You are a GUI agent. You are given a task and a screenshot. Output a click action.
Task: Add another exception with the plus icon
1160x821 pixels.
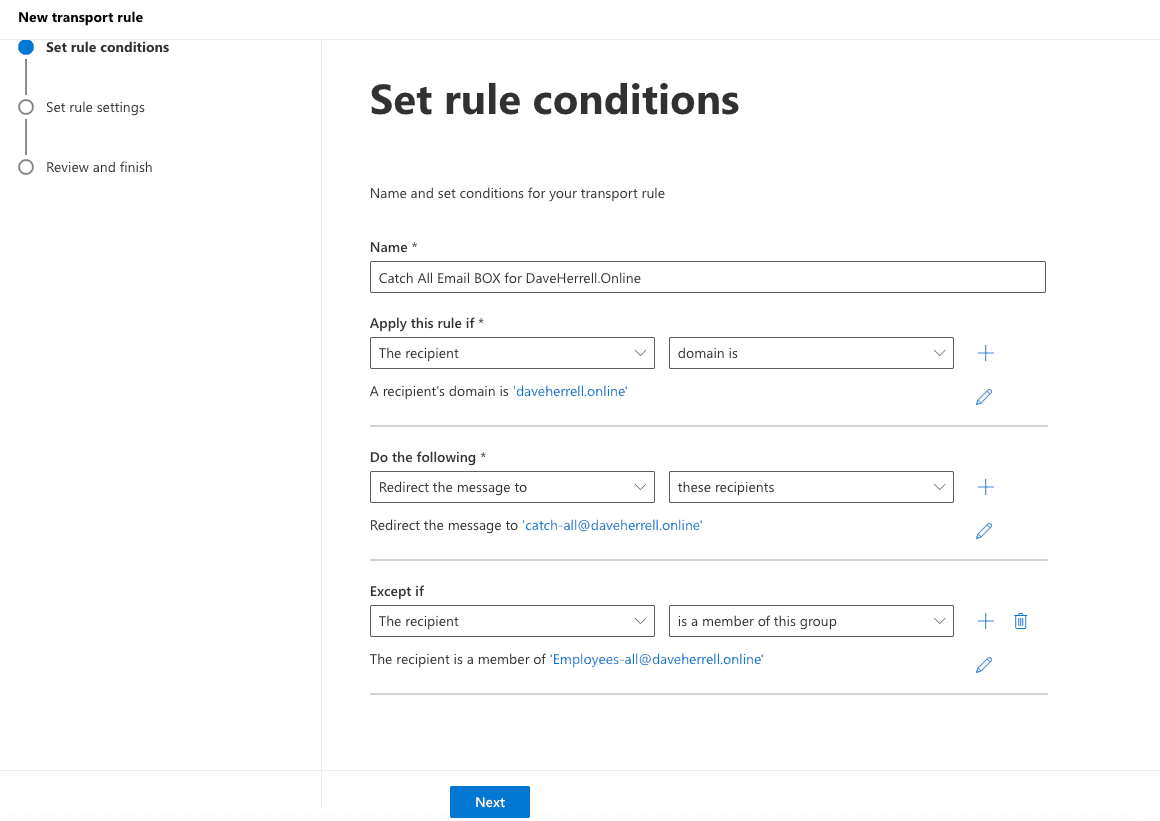coord(985,621)
